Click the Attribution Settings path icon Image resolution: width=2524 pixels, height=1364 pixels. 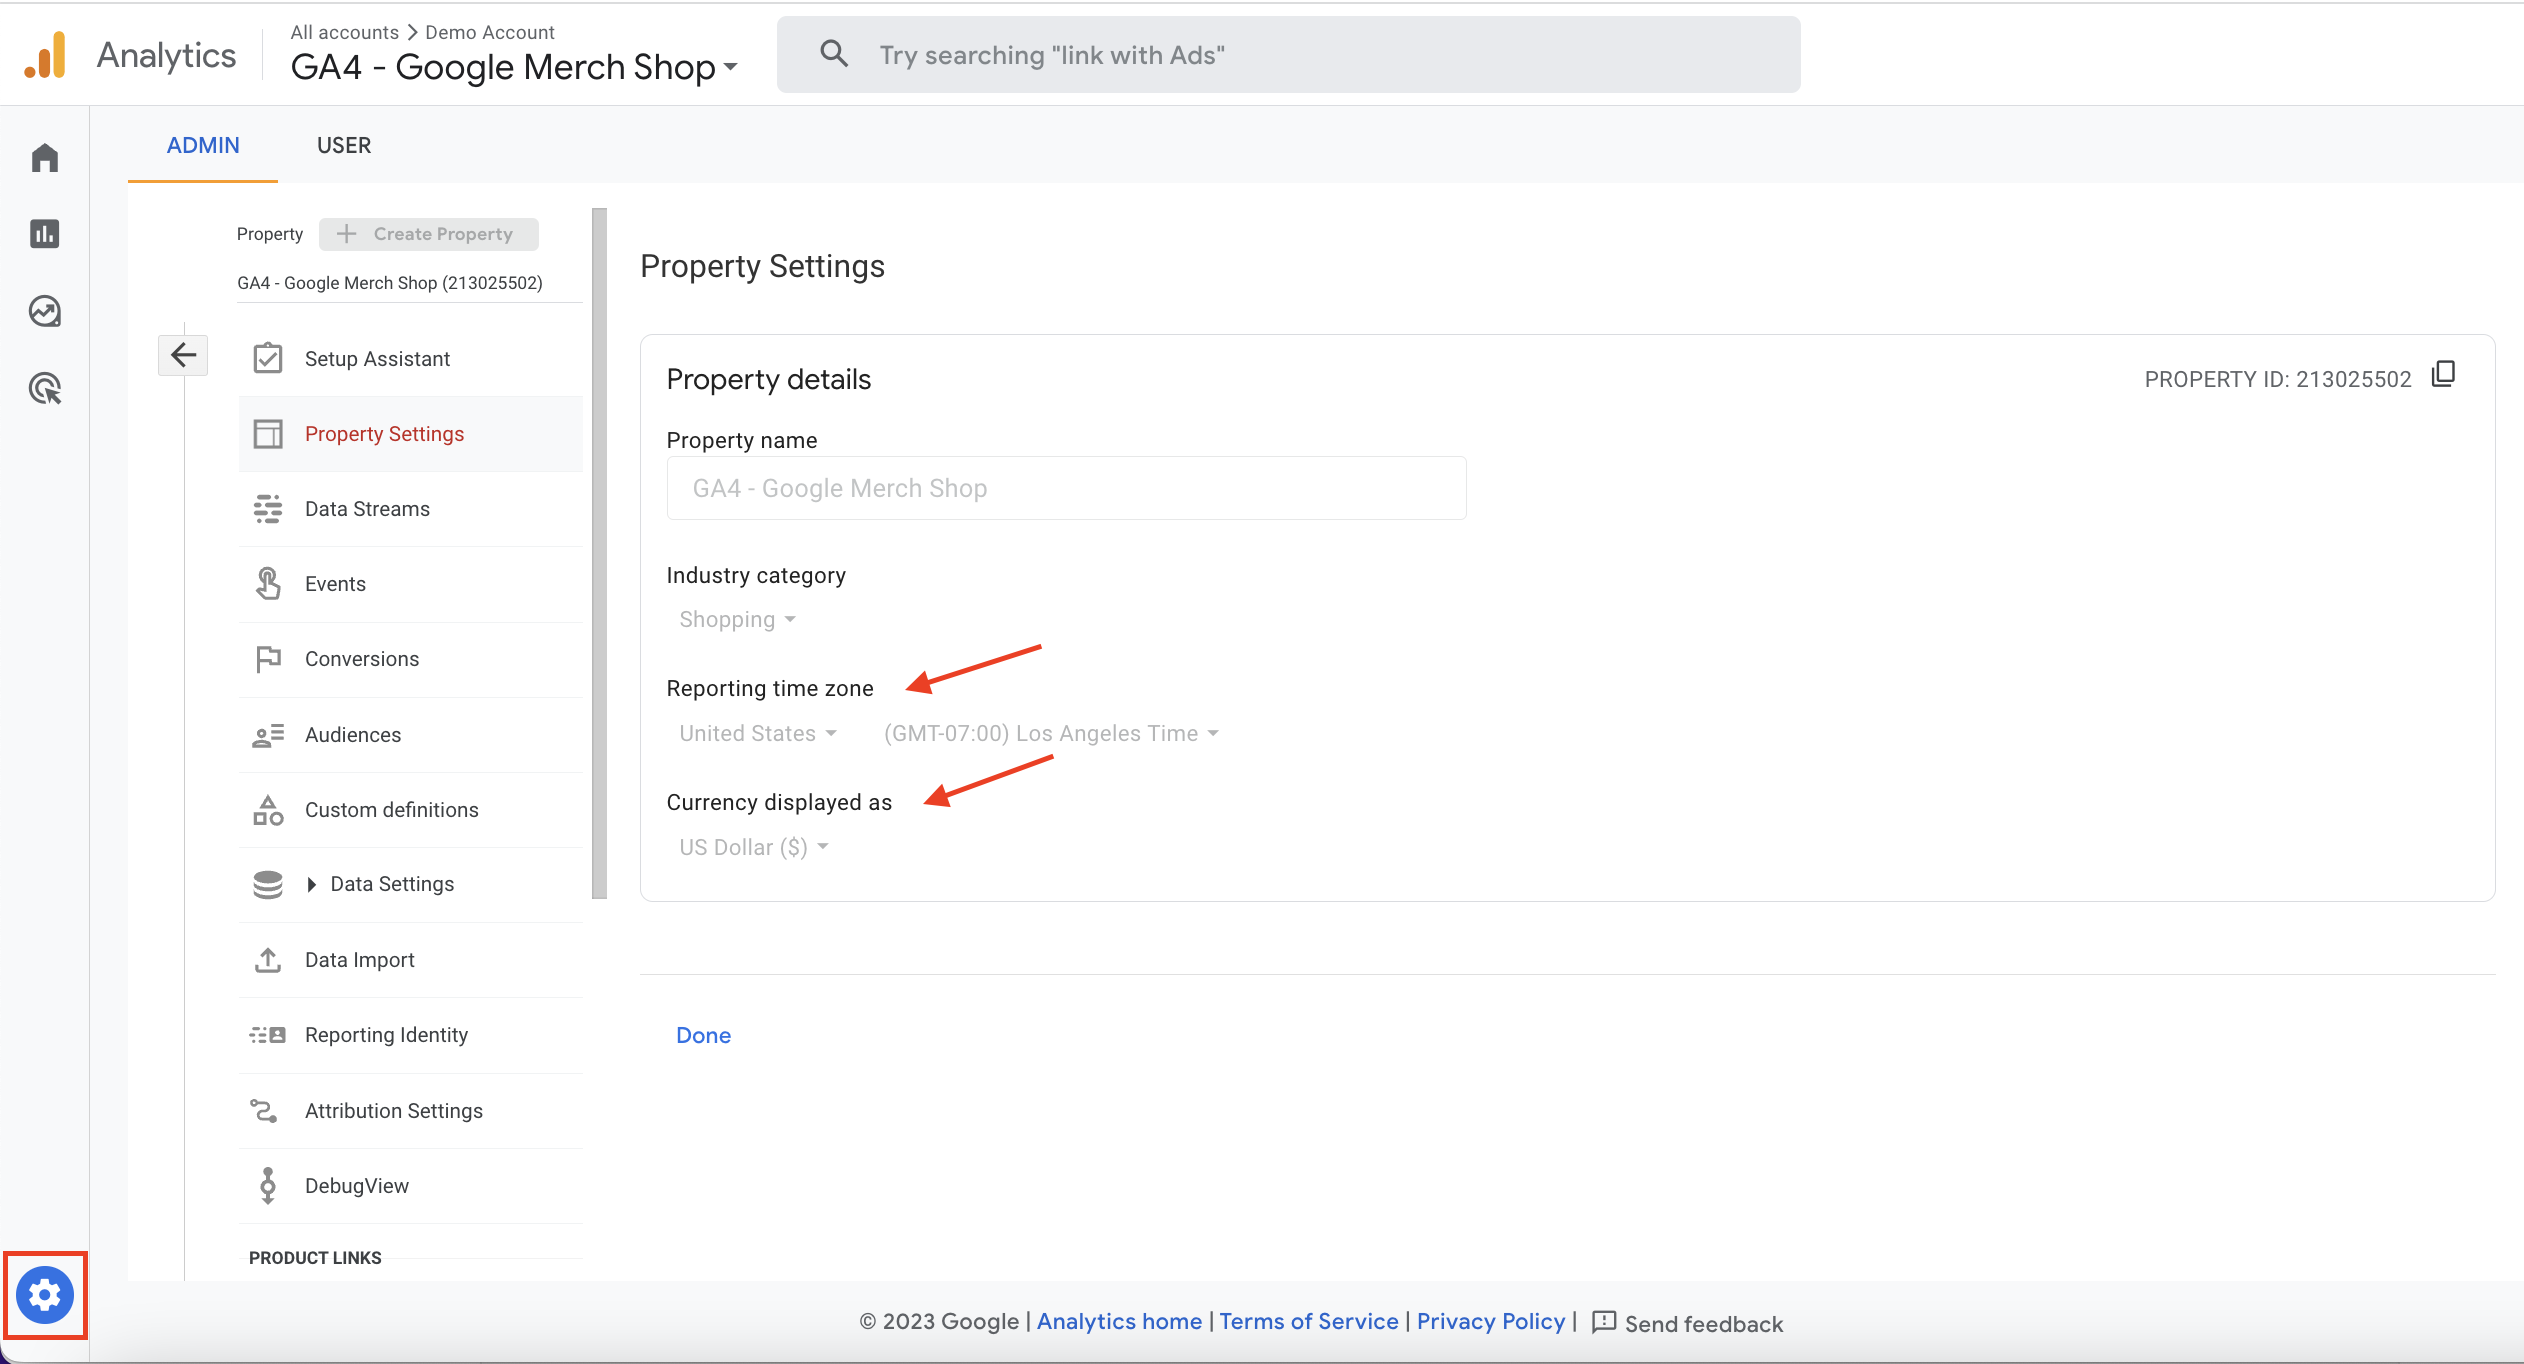point(264,1111)
